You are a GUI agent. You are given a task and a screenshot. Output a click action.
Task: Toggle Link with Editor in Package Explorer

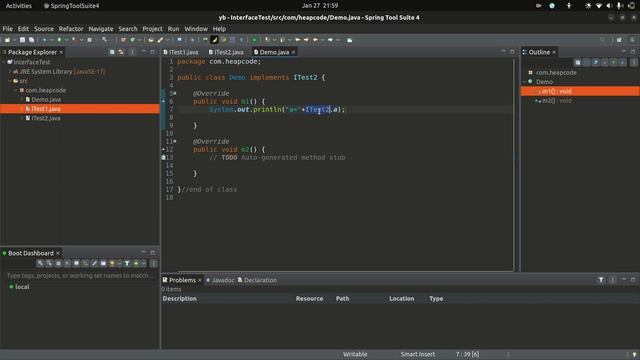(x=121, y=52)
